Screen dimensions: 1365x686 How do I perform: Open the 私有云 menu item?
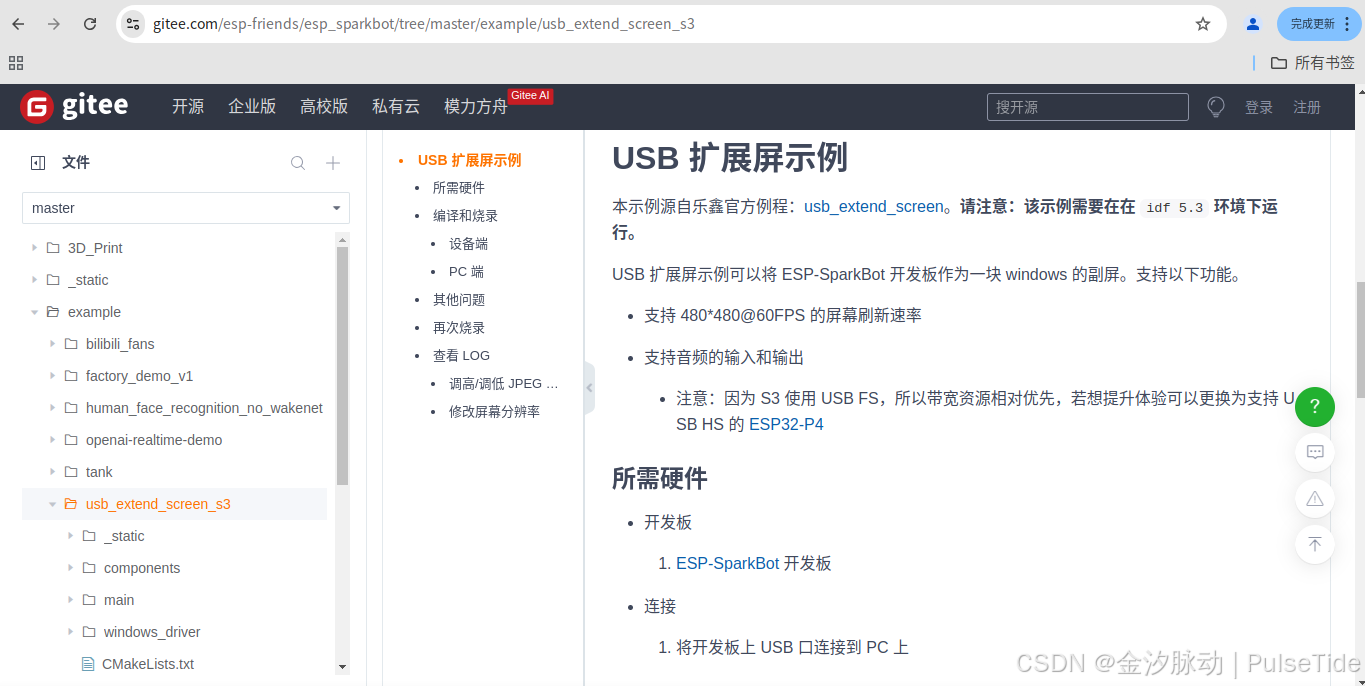pyautogui.click(x=396, y=107)
